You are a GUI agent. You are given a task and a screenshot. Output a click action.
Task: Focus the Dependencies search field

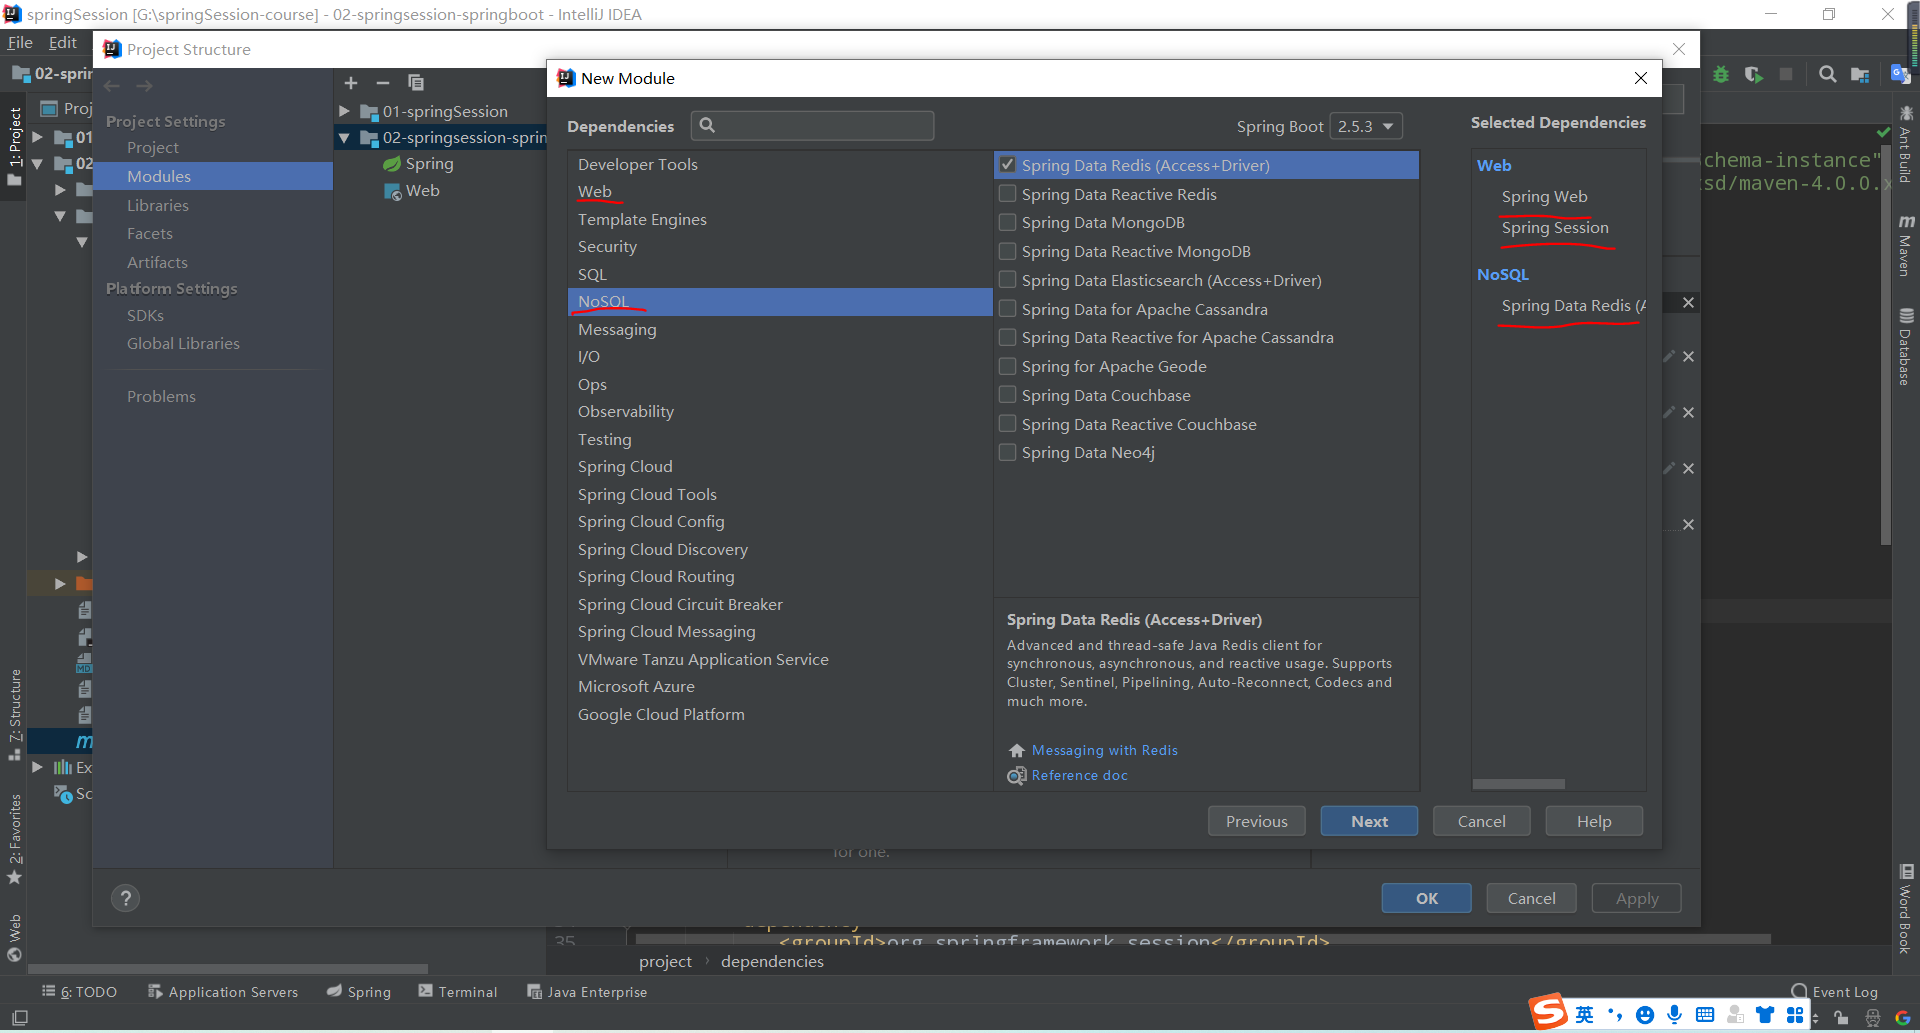[812, 126]
